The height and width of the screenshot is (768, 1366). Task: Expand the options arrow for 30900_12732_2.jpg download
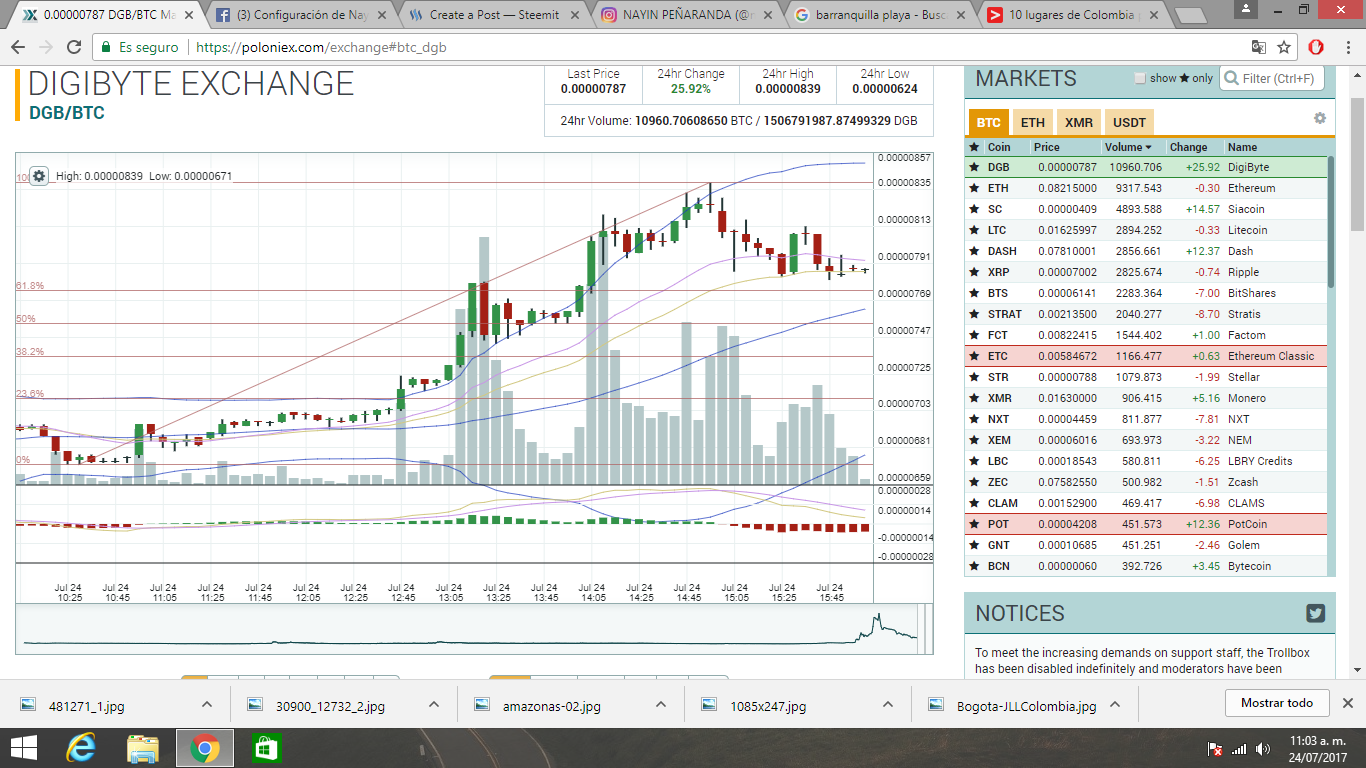(x=434, y=704)
